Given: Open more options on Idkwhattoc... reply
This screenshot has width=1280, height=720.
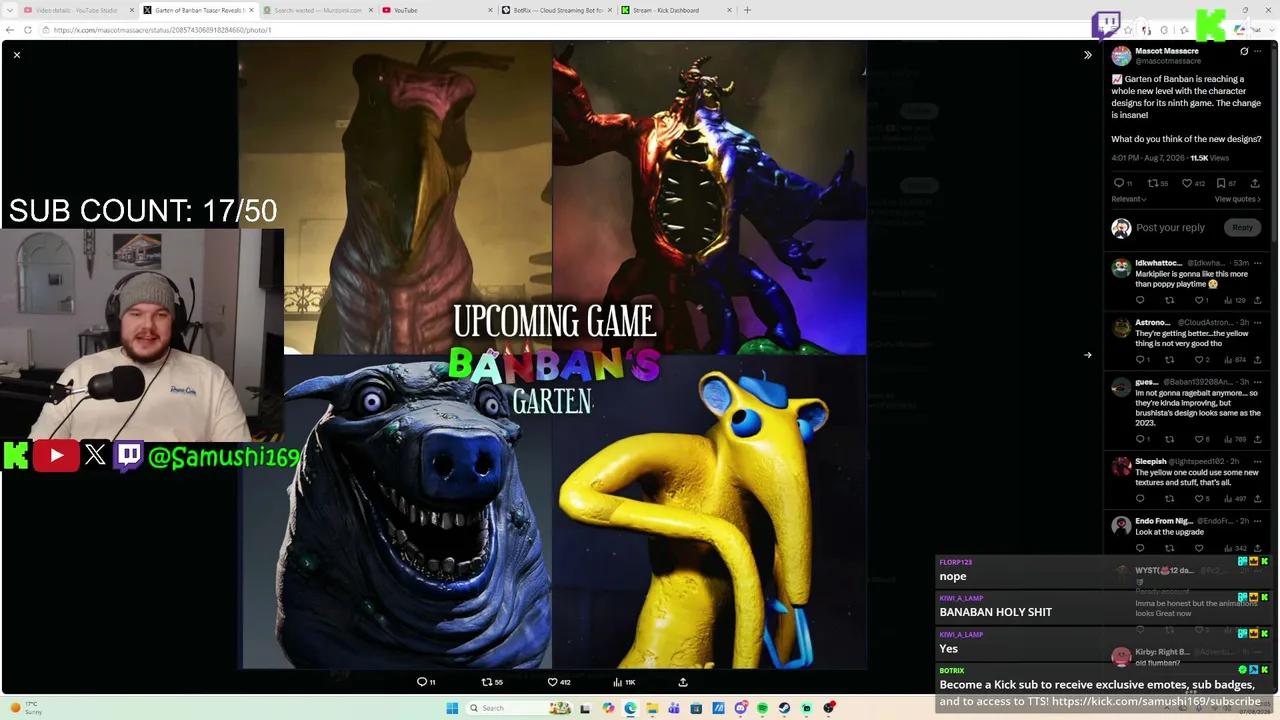Looking at the screenshot, I should tap(1258, 263).
